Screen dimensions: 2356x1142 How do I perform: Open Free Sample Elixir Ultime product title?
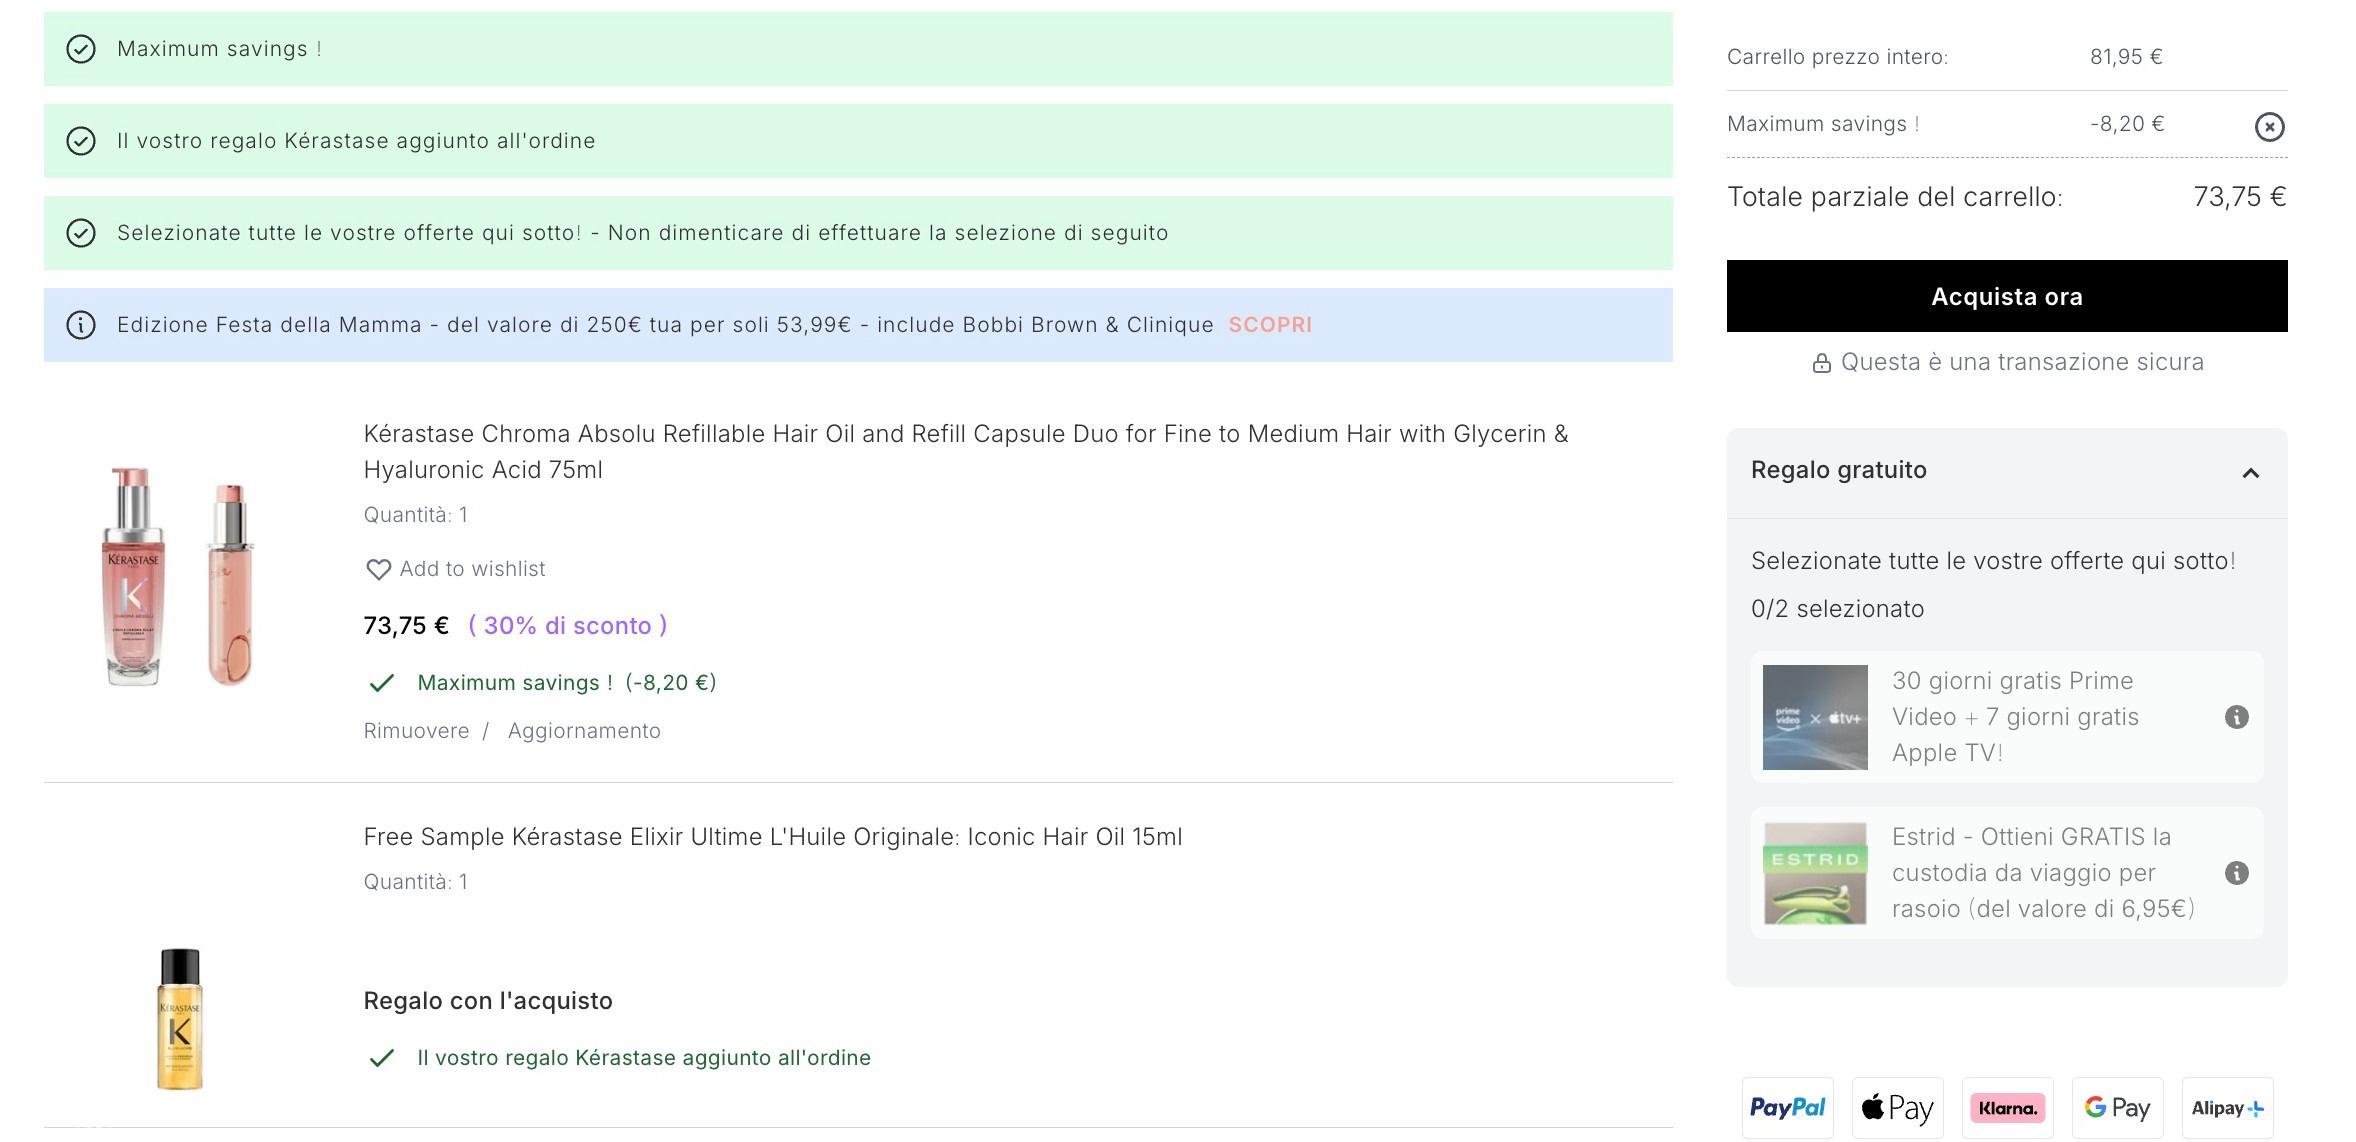[x=773, y=837]
